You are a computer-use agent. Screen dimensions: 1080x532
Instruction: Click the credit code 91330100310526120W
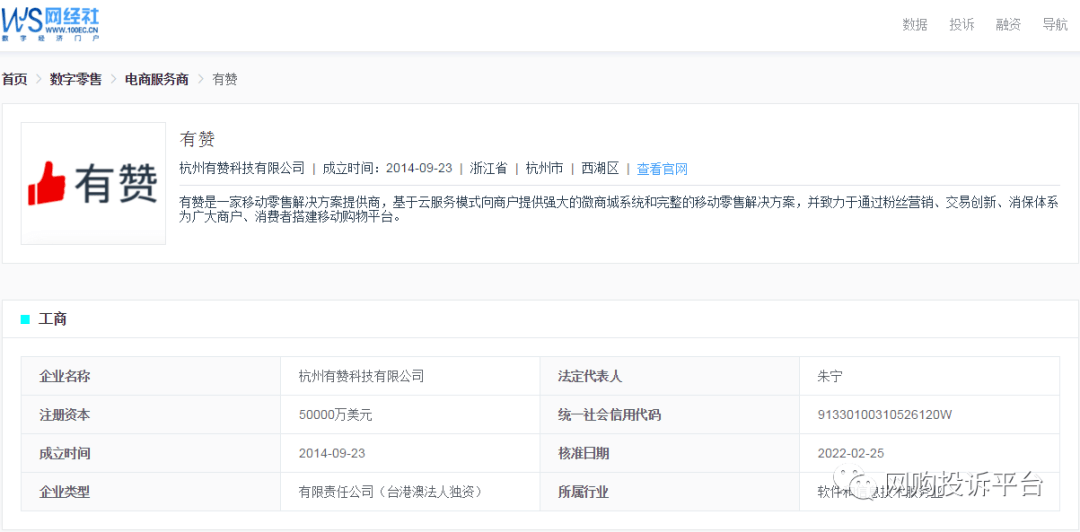(884, 415)
